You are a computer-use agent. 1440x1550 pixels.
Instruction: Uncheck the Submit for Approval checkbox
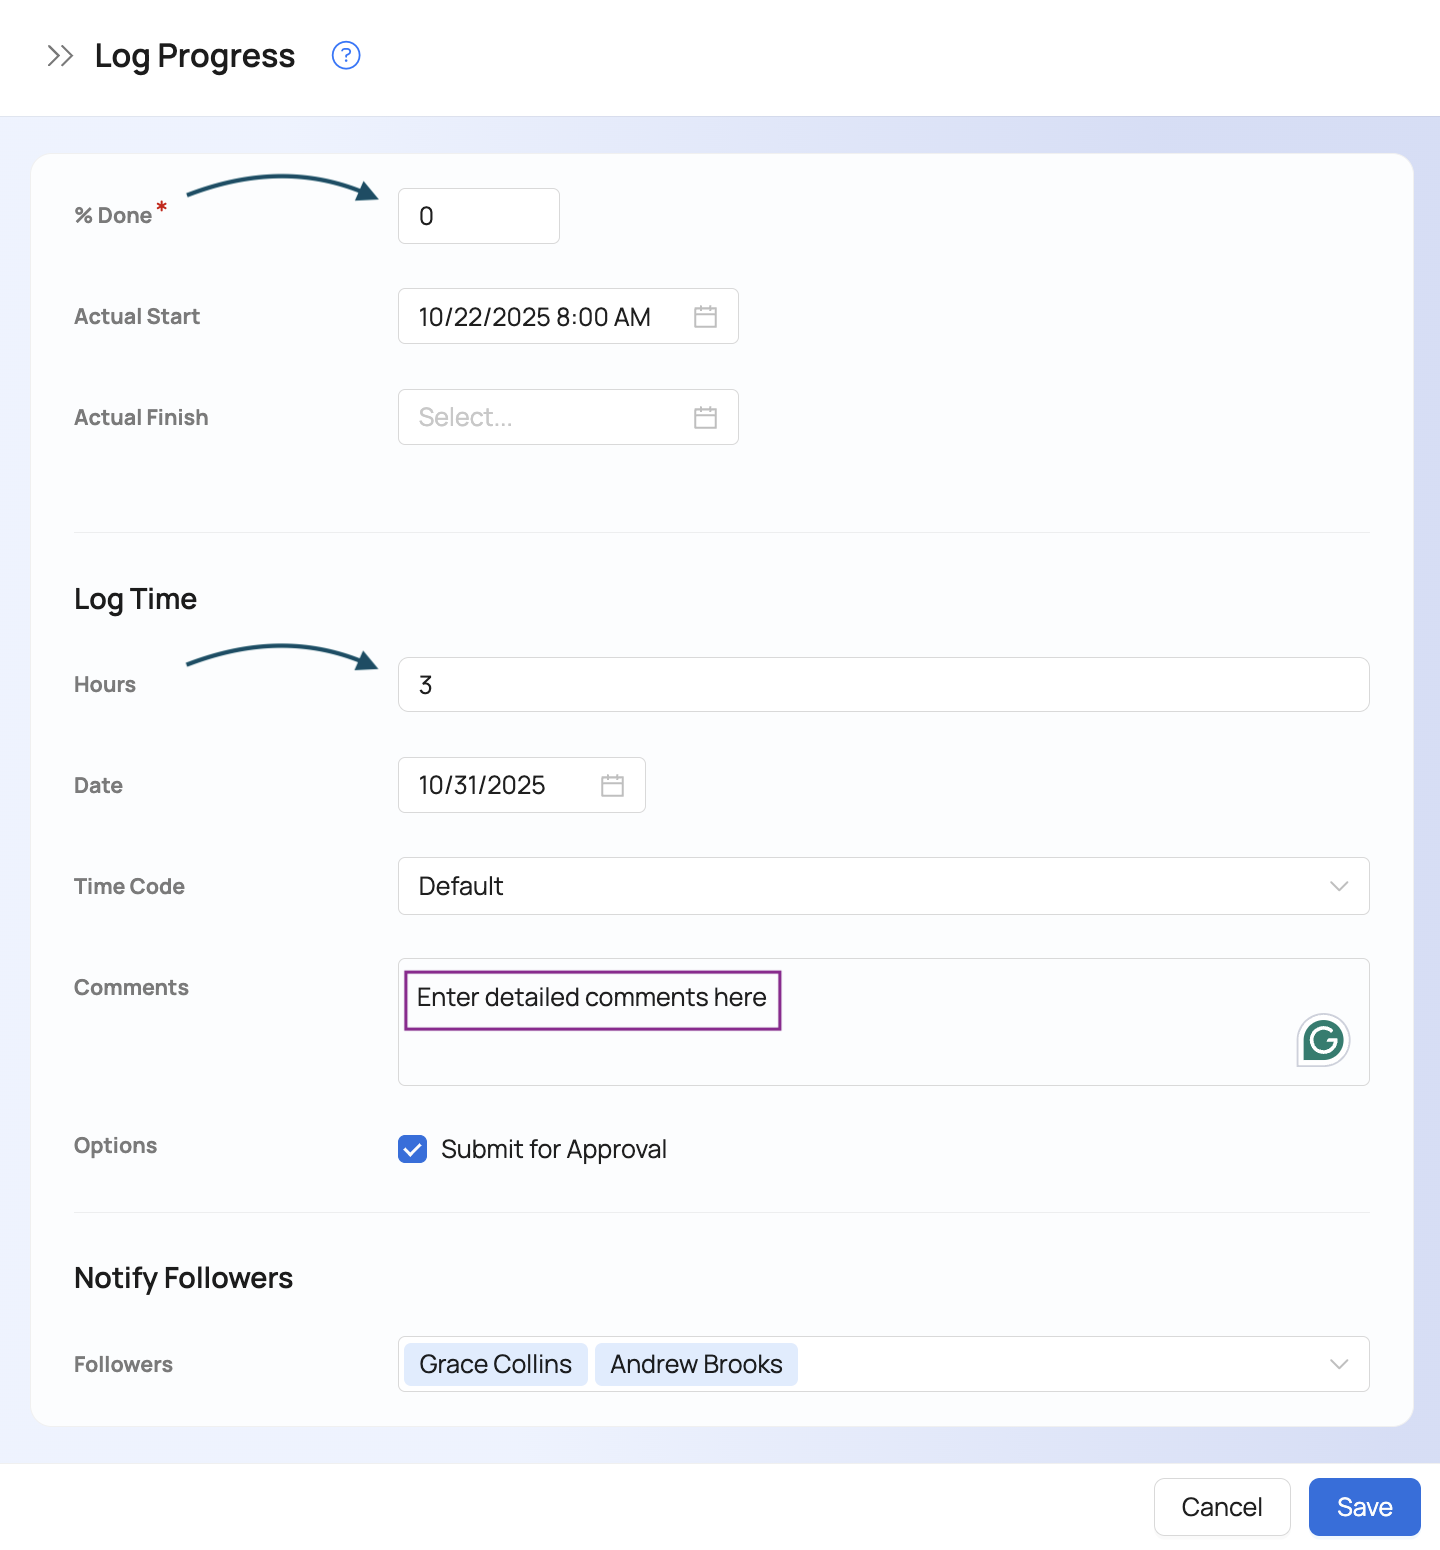click(x=413, y=1149)
